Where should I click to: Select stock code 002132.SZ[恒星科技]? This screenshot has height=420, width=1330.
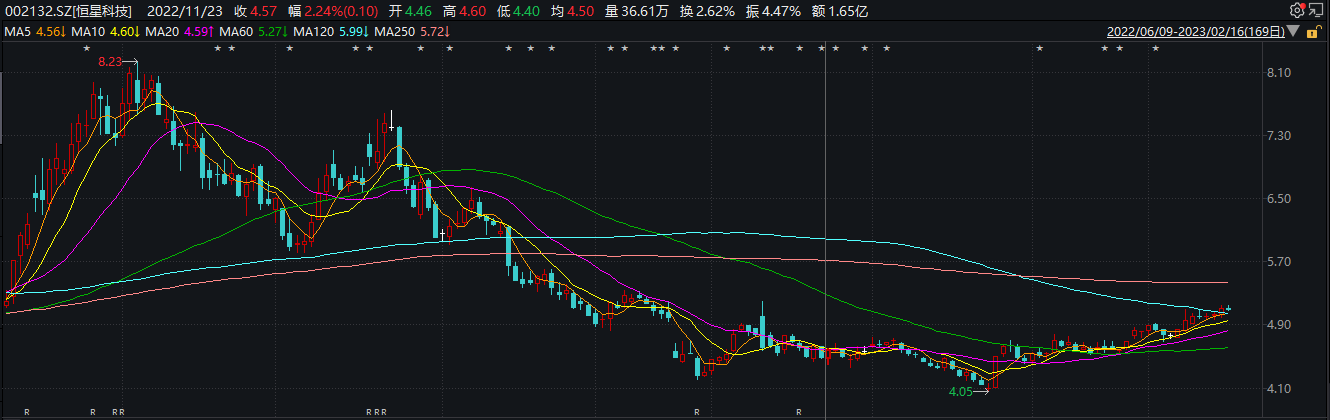tap(67, 11)
